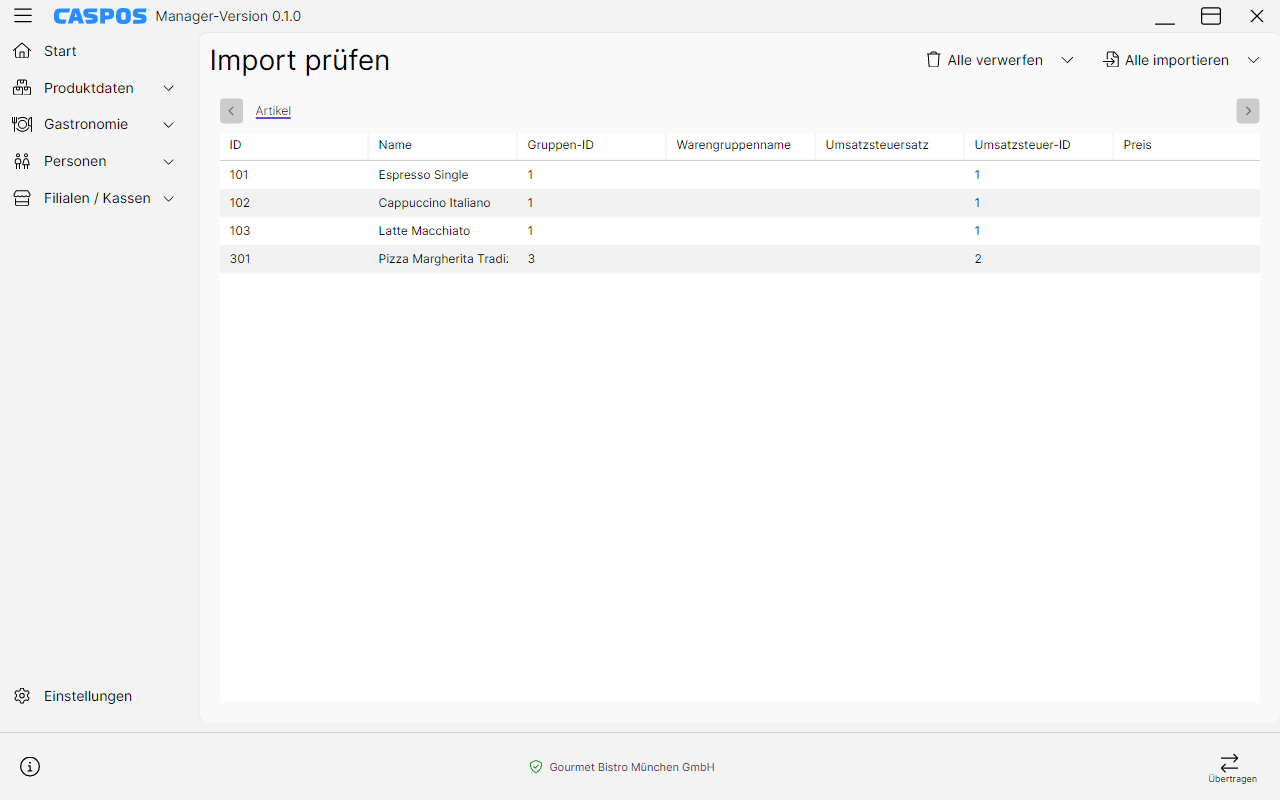Click the Gastronomie plate and cutlery icon
The width and height of the screenshot is (1280, 800).
[22, 125]
